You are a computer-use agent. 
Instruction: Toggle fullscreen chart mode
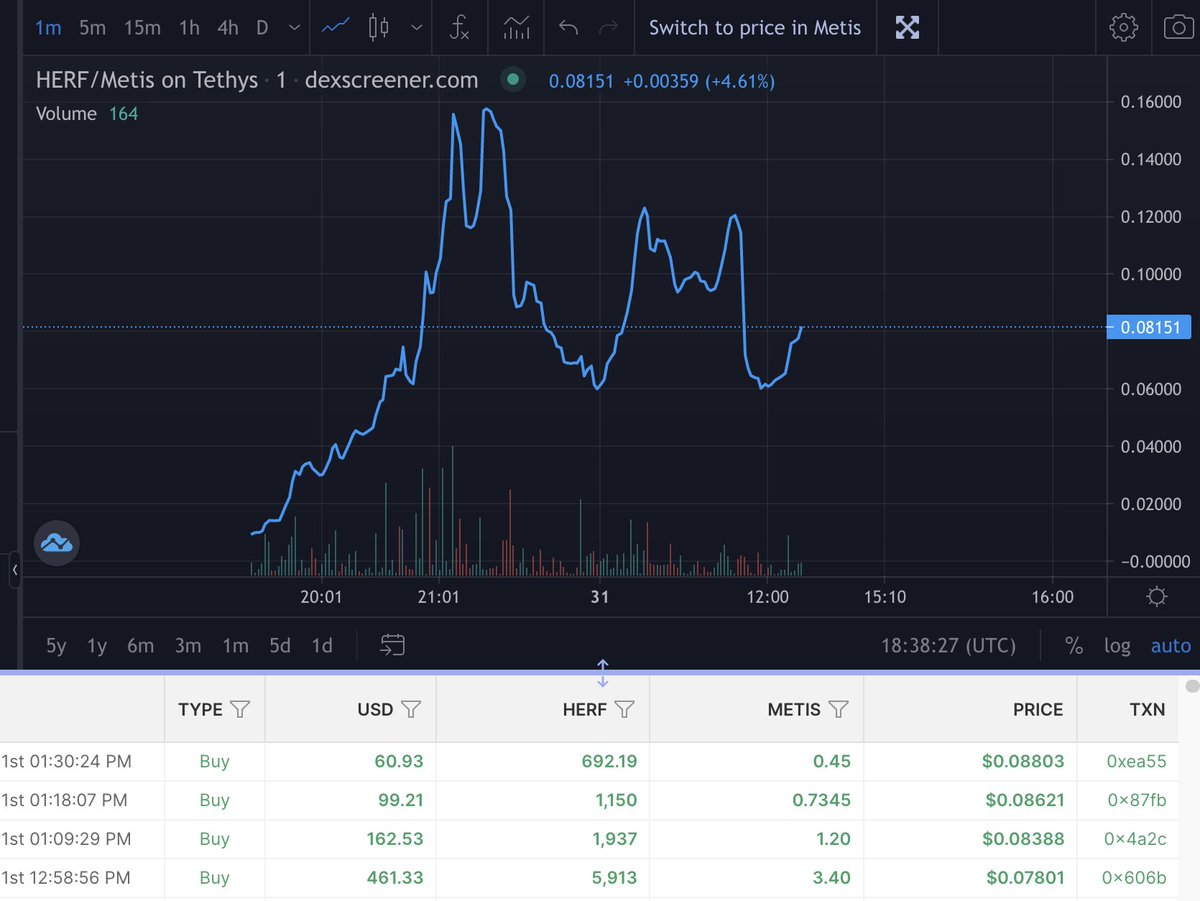[907, 27]
